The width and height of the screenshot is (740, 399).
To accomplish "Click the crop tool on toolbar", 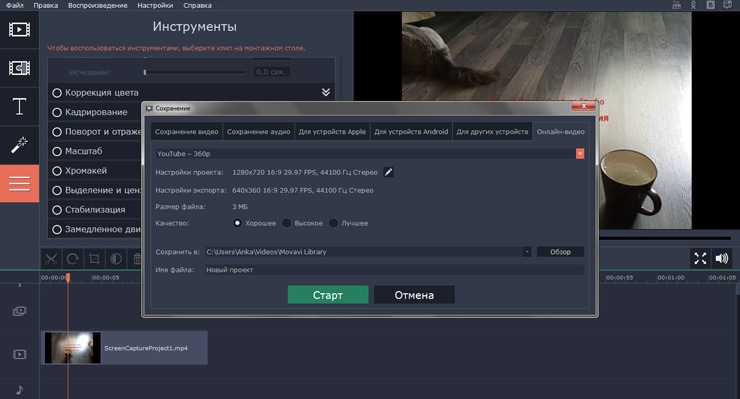I will [94, 259].
